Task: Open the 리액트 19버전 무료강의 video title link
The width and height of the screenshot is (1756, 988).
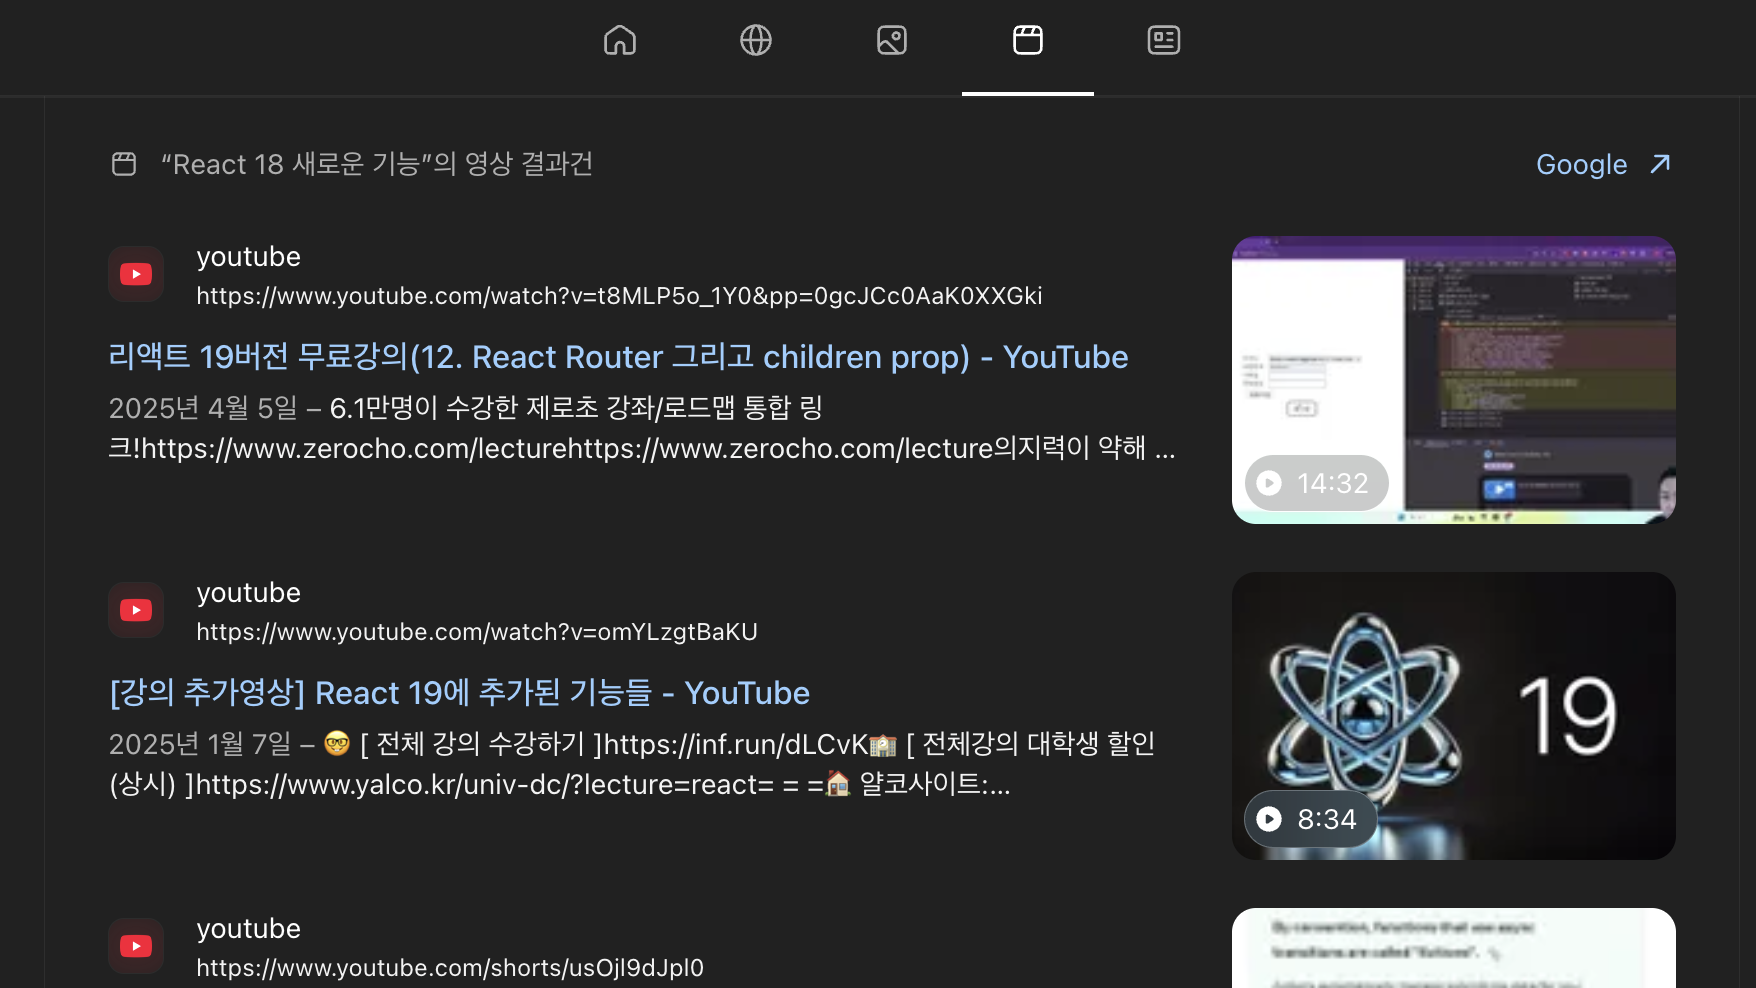Action: coord(618,357)
